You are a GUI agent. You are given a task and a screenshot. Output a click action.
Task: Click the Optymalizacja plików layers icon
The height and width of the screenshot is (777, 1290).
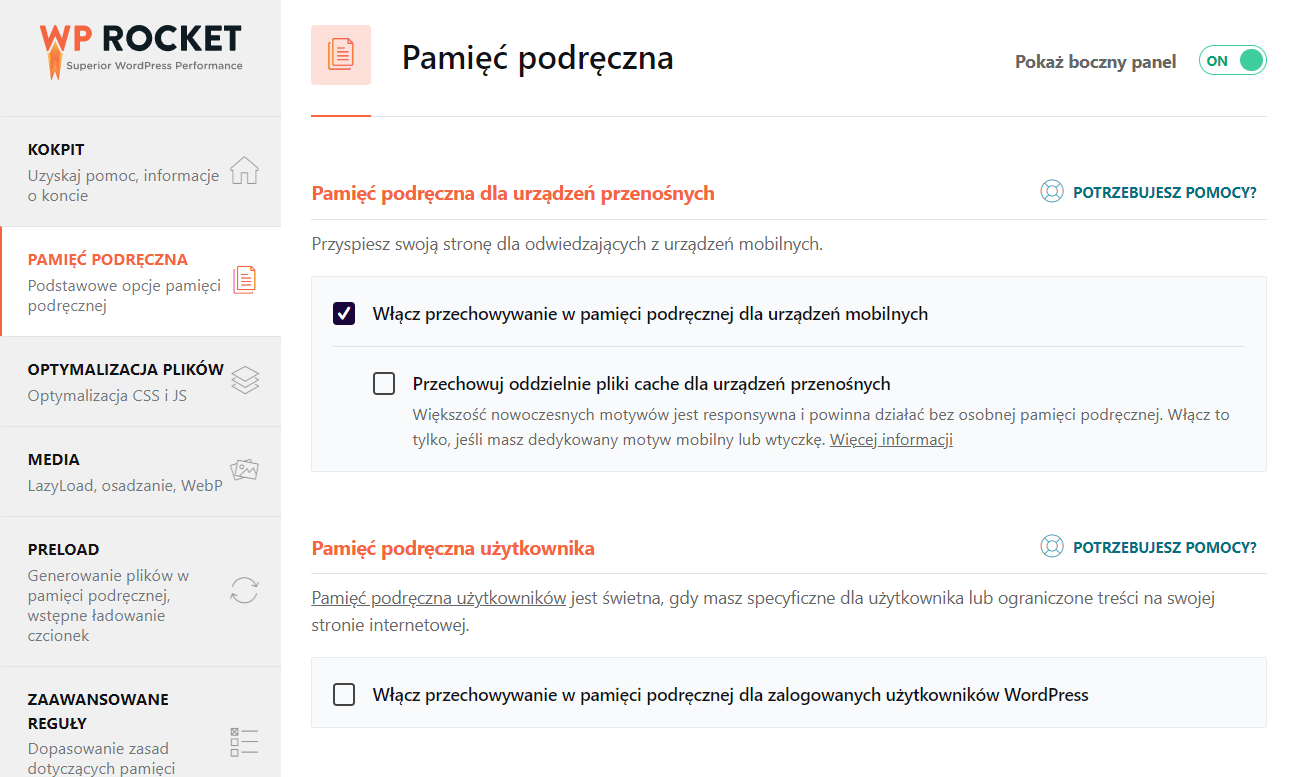(245, 381)
